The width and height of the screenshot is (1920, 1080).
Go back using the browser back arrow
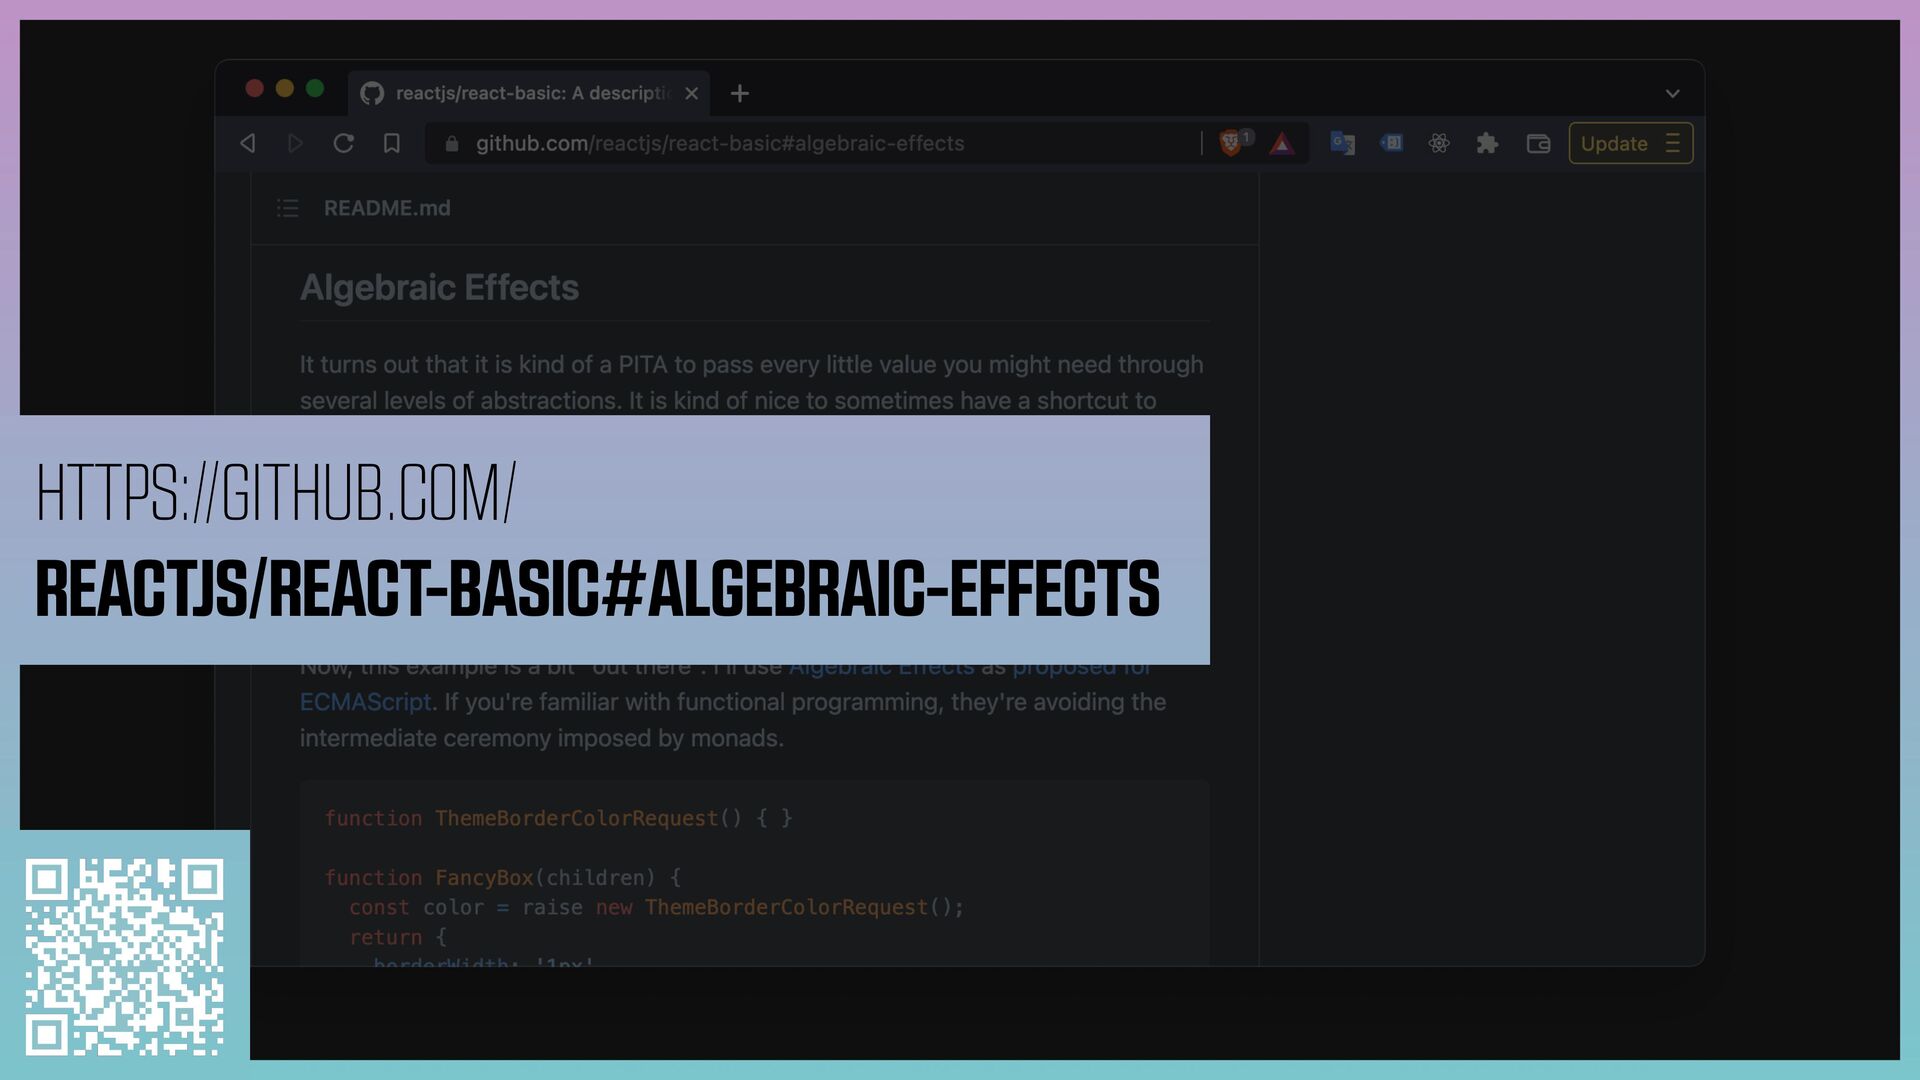click(248, 143)
